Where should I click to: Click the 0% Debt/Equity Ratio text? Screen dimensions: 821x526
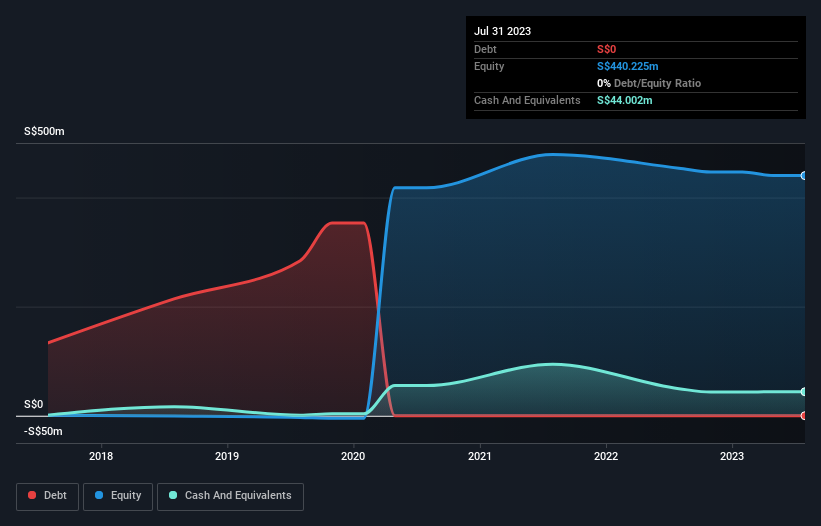pyautogui.click(x=649, y=83)
